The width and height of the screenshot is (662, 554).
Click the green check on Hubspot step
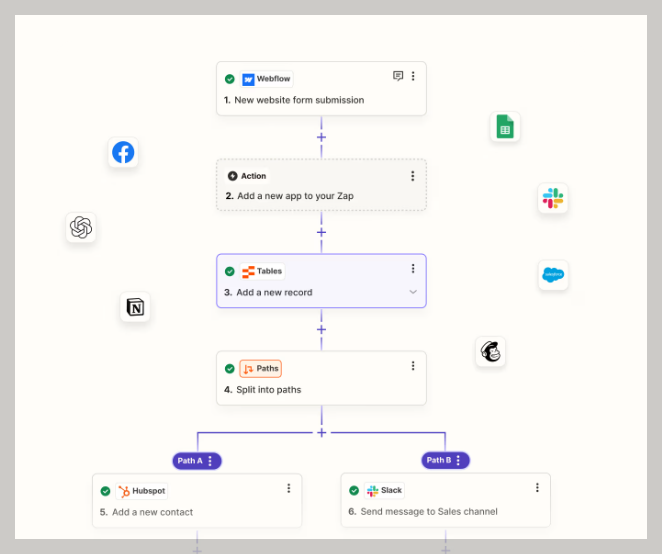(106, 491)
